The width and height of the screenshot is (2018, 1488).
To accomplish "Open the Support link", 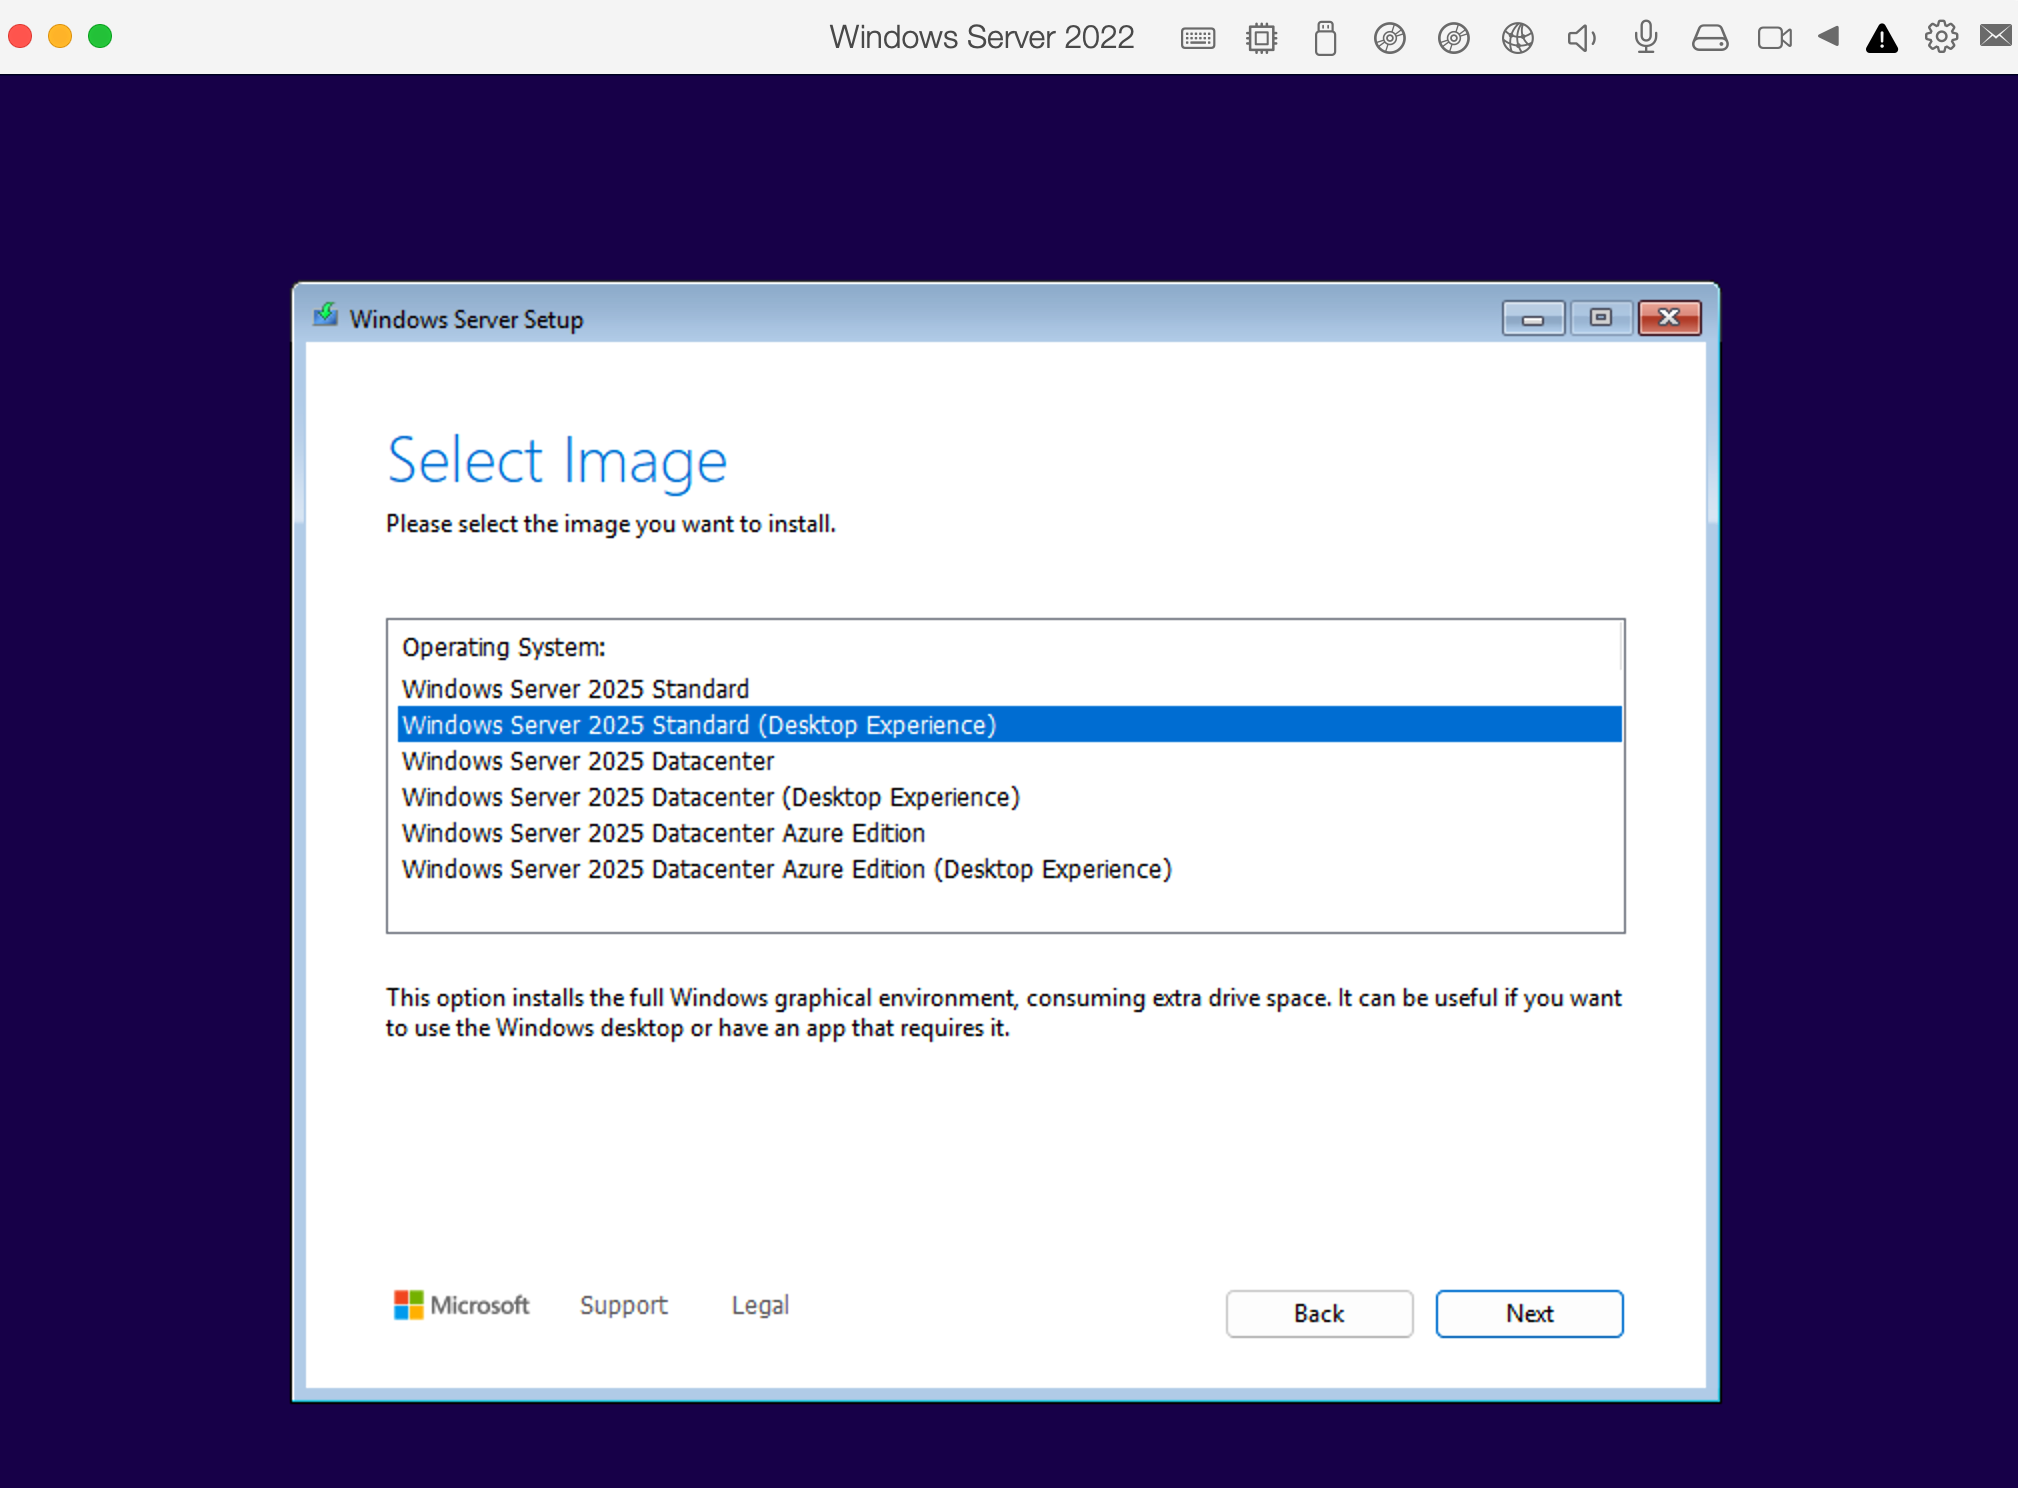I will (623, 1305).
